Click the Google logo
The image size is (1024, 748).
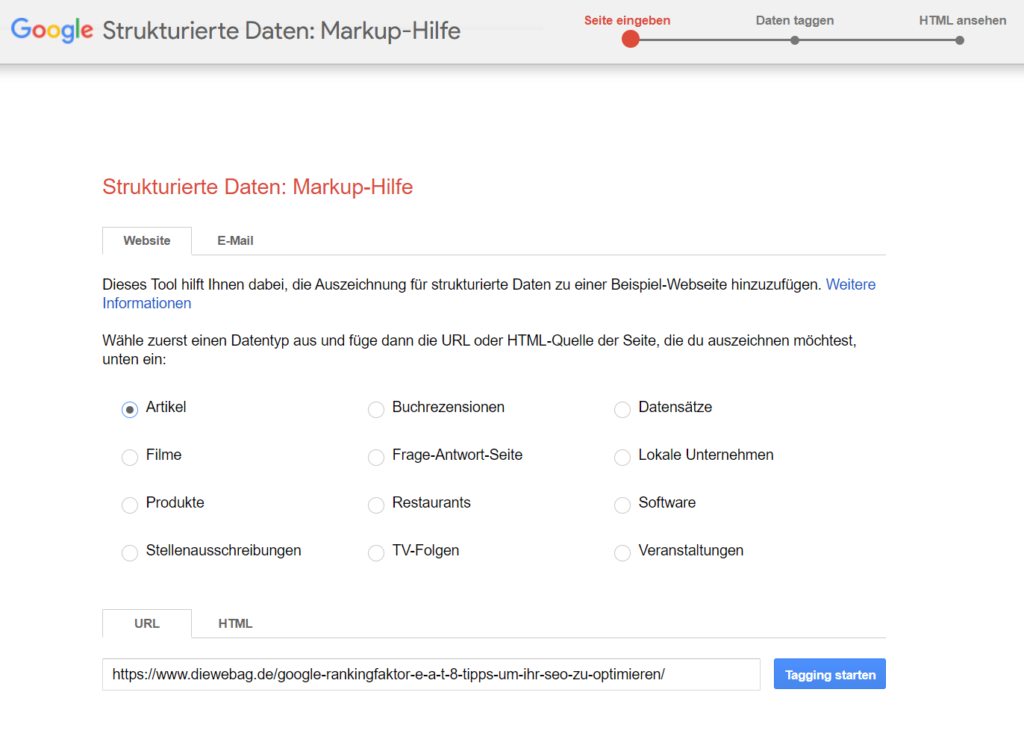(52, 30)
